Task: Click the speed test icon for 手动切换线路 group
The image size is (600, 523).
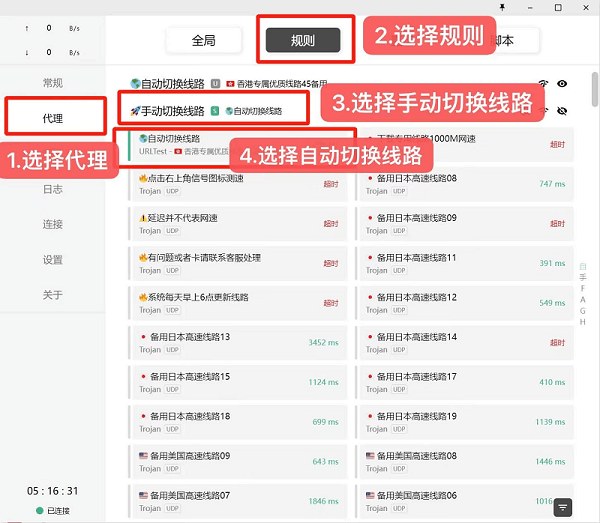Action: (544, 111)
